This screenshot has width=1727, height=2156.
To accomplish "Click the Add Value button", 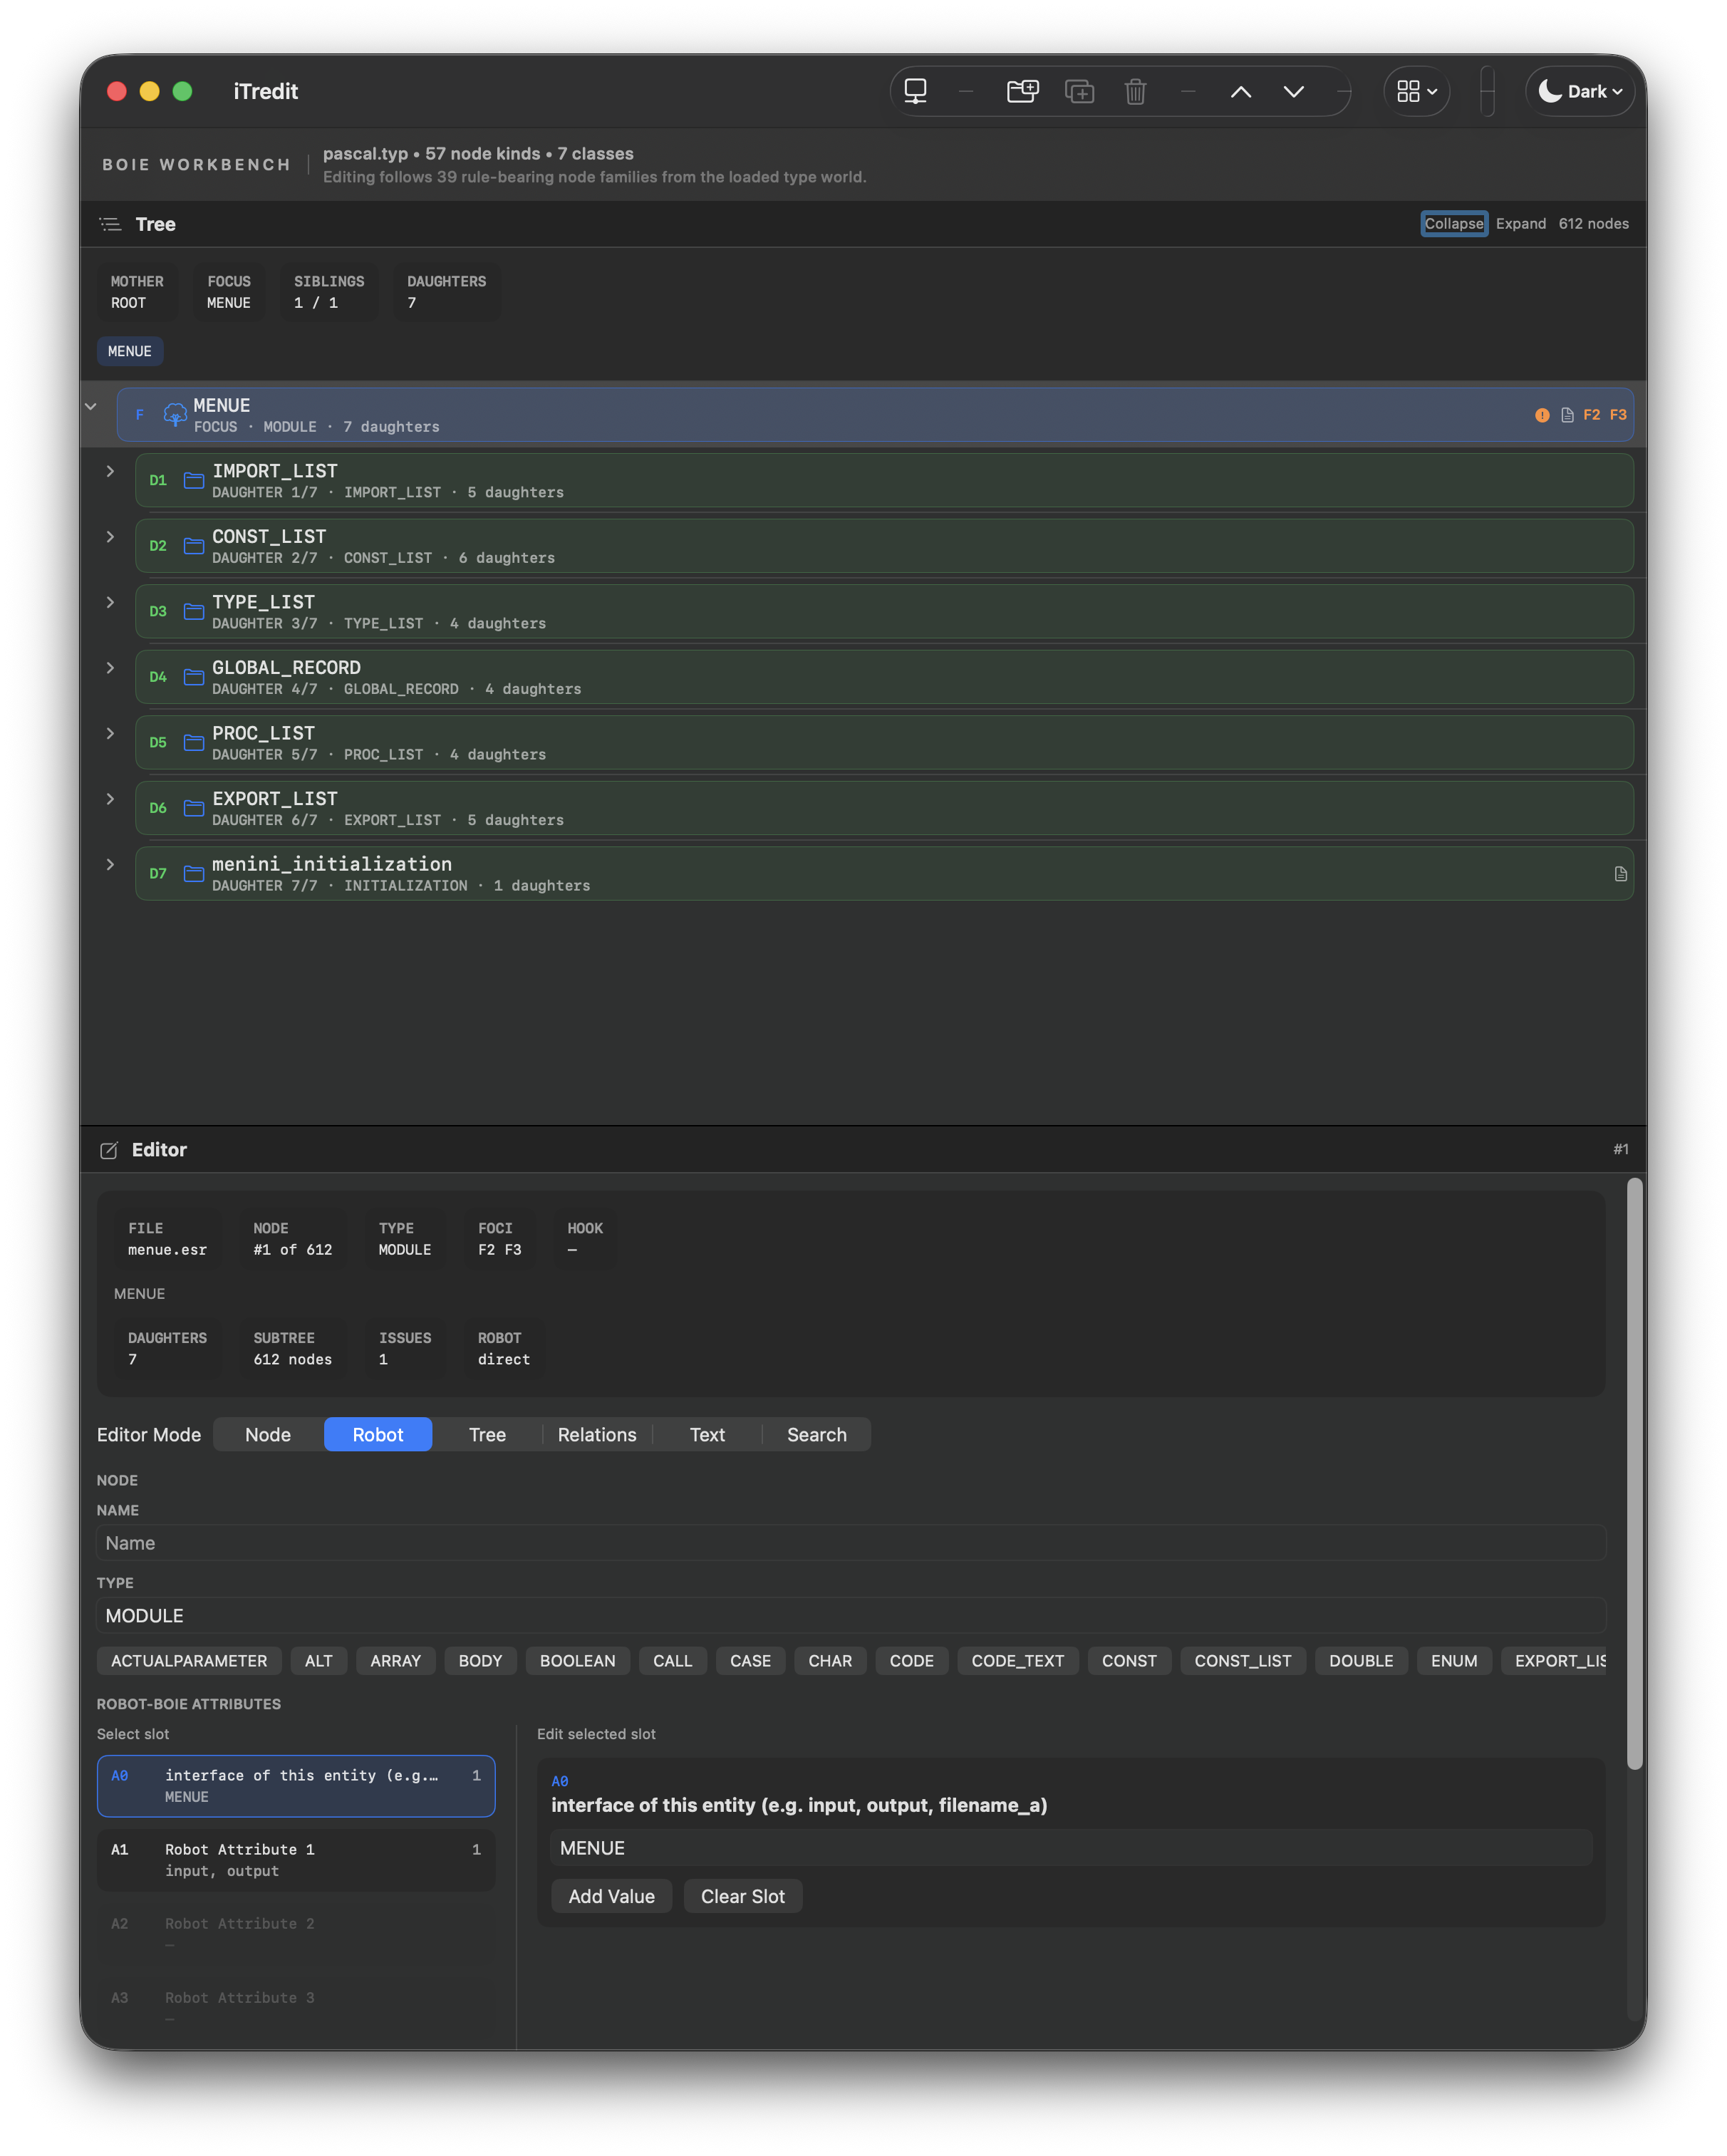I will 611,1896.
